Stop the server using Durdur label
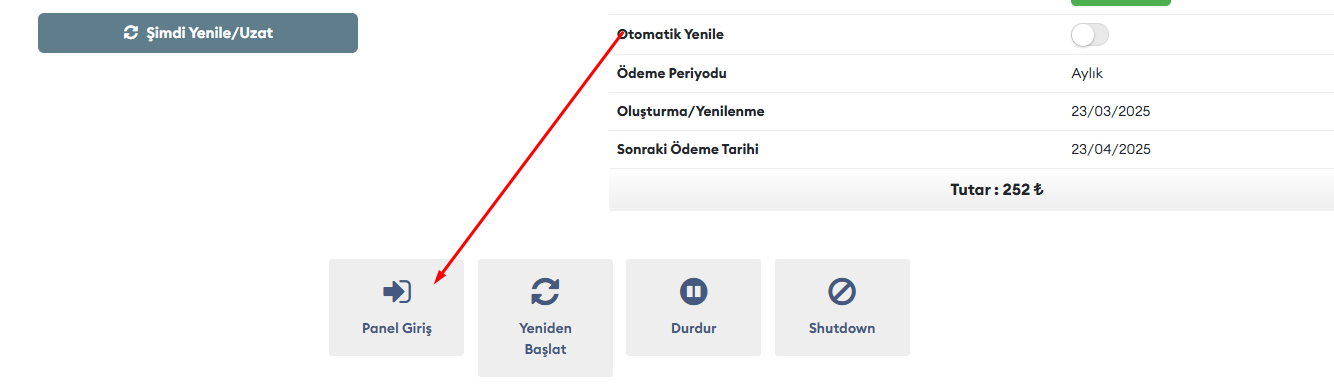 click(x=693, y=328)
